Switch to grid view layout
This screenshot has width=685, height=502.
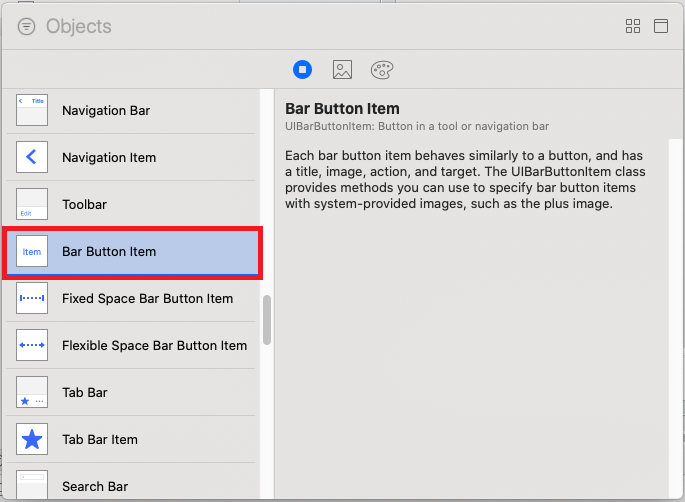[x=633, y=27]
